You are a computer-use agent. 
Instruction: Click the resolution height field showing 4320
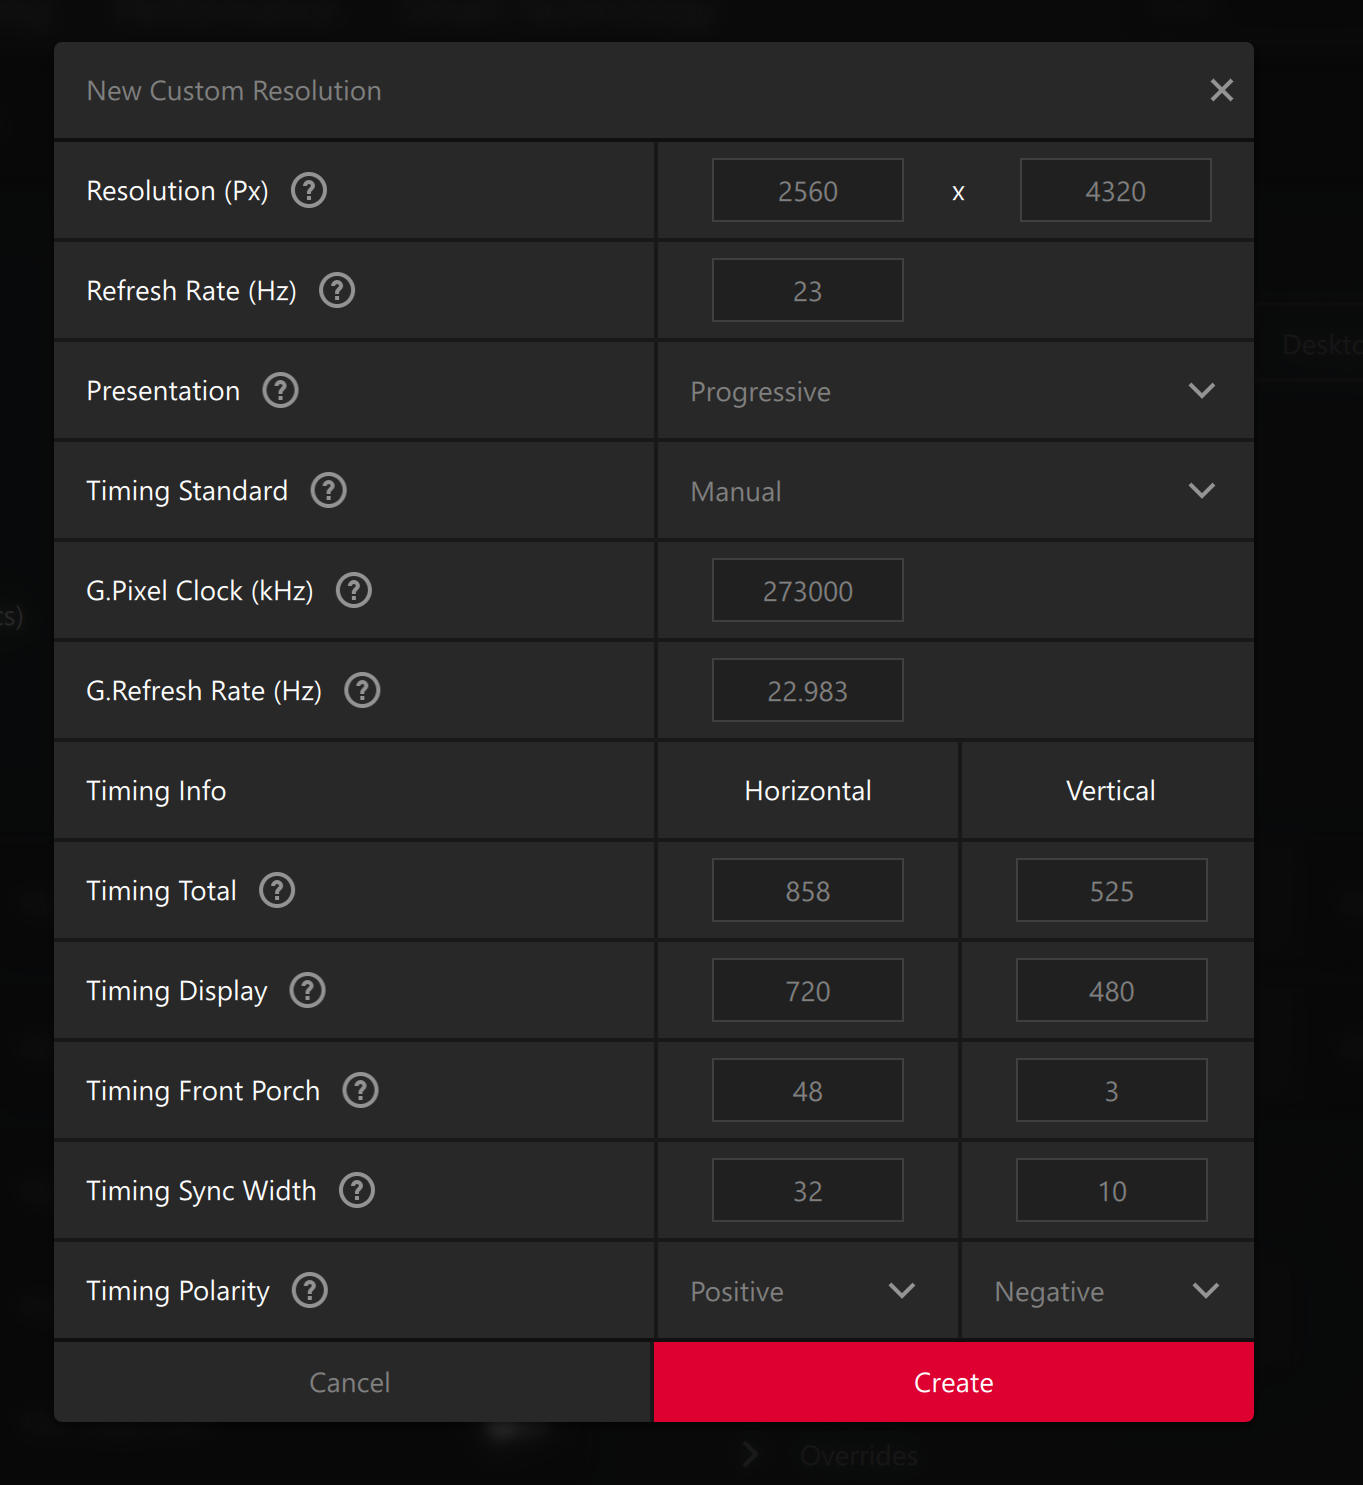(x=1115, y=190)
